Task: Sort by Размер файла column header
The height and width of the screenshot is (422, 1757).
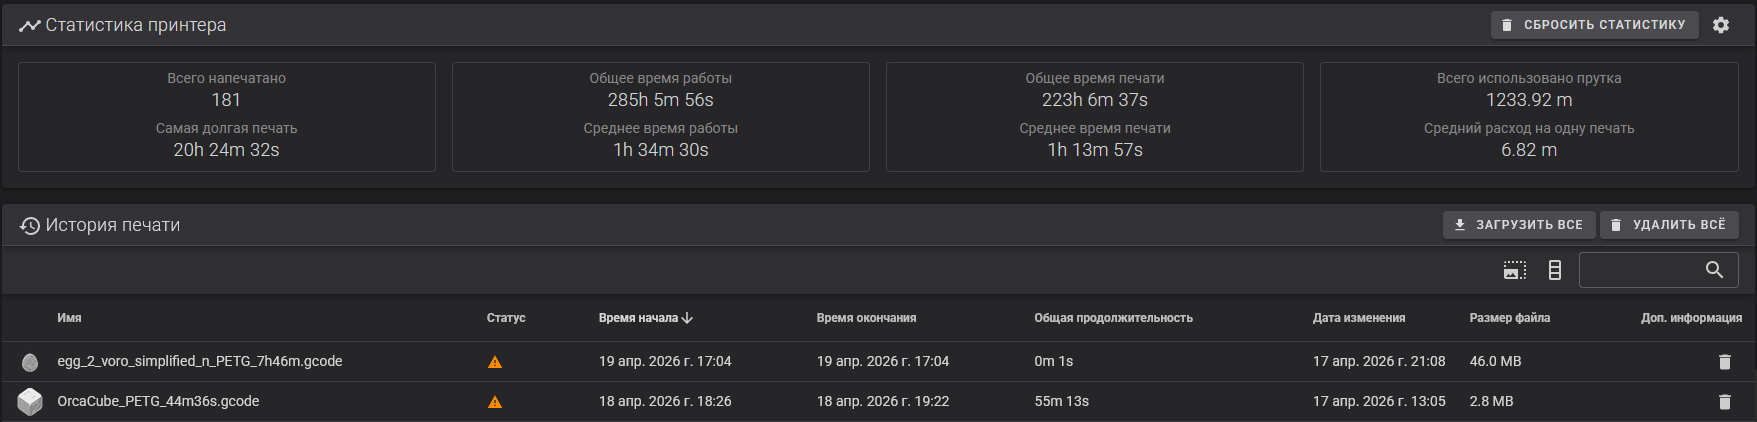Action: click(1509, 318)
